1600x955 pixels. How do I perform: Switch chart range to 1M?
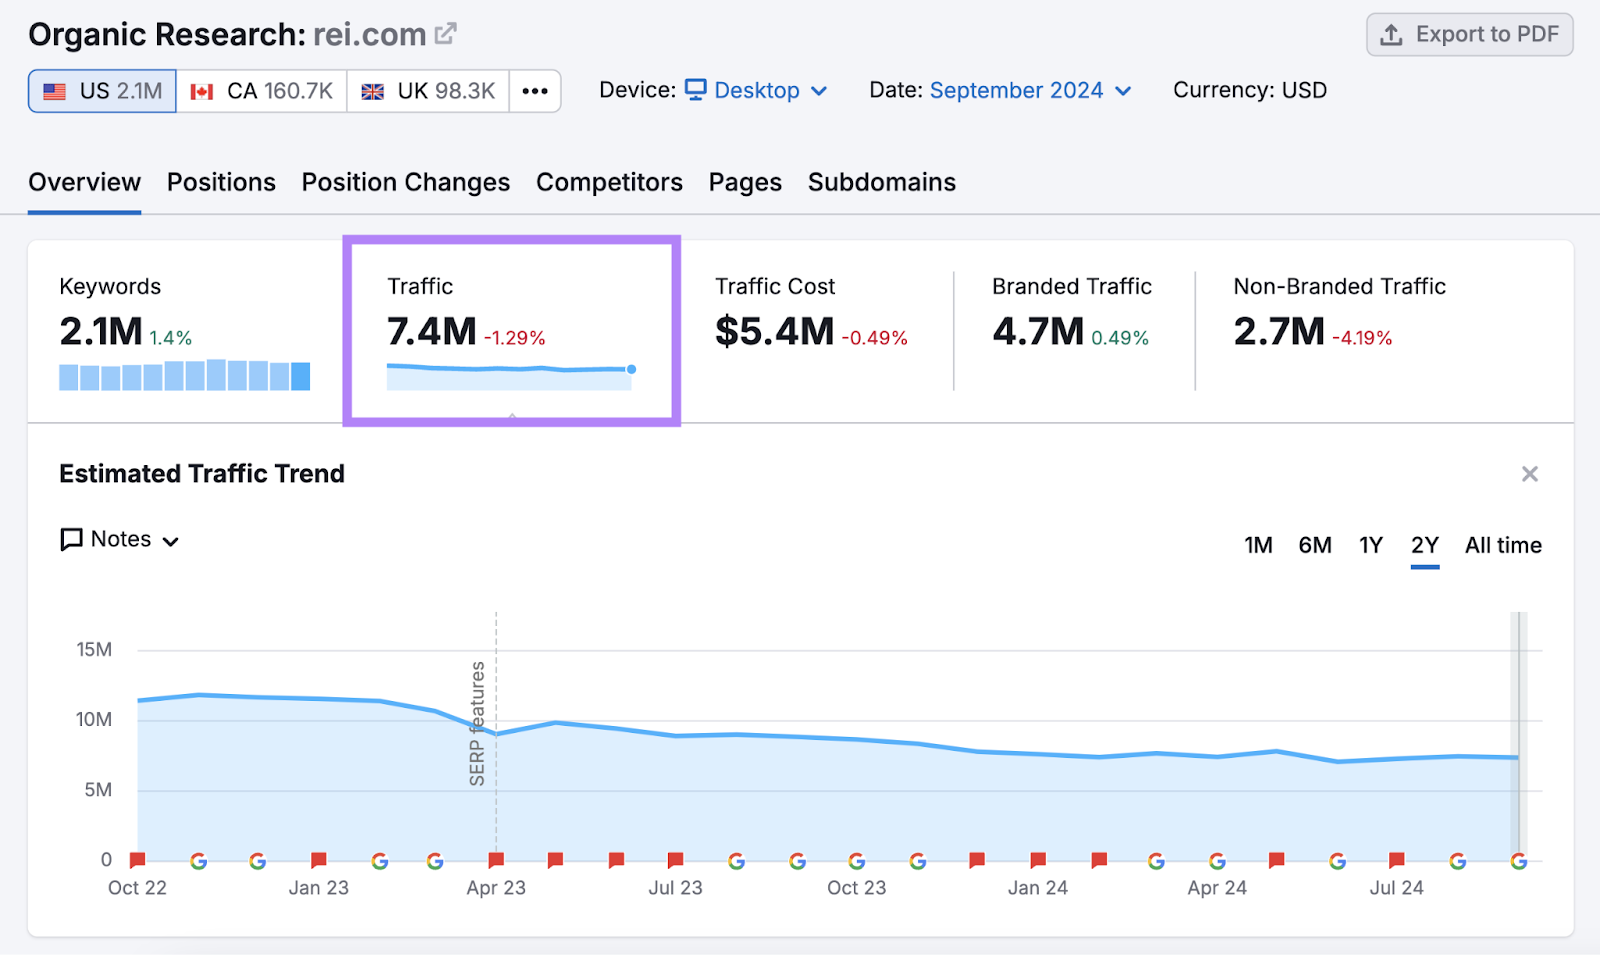(x=1258, y=546)
